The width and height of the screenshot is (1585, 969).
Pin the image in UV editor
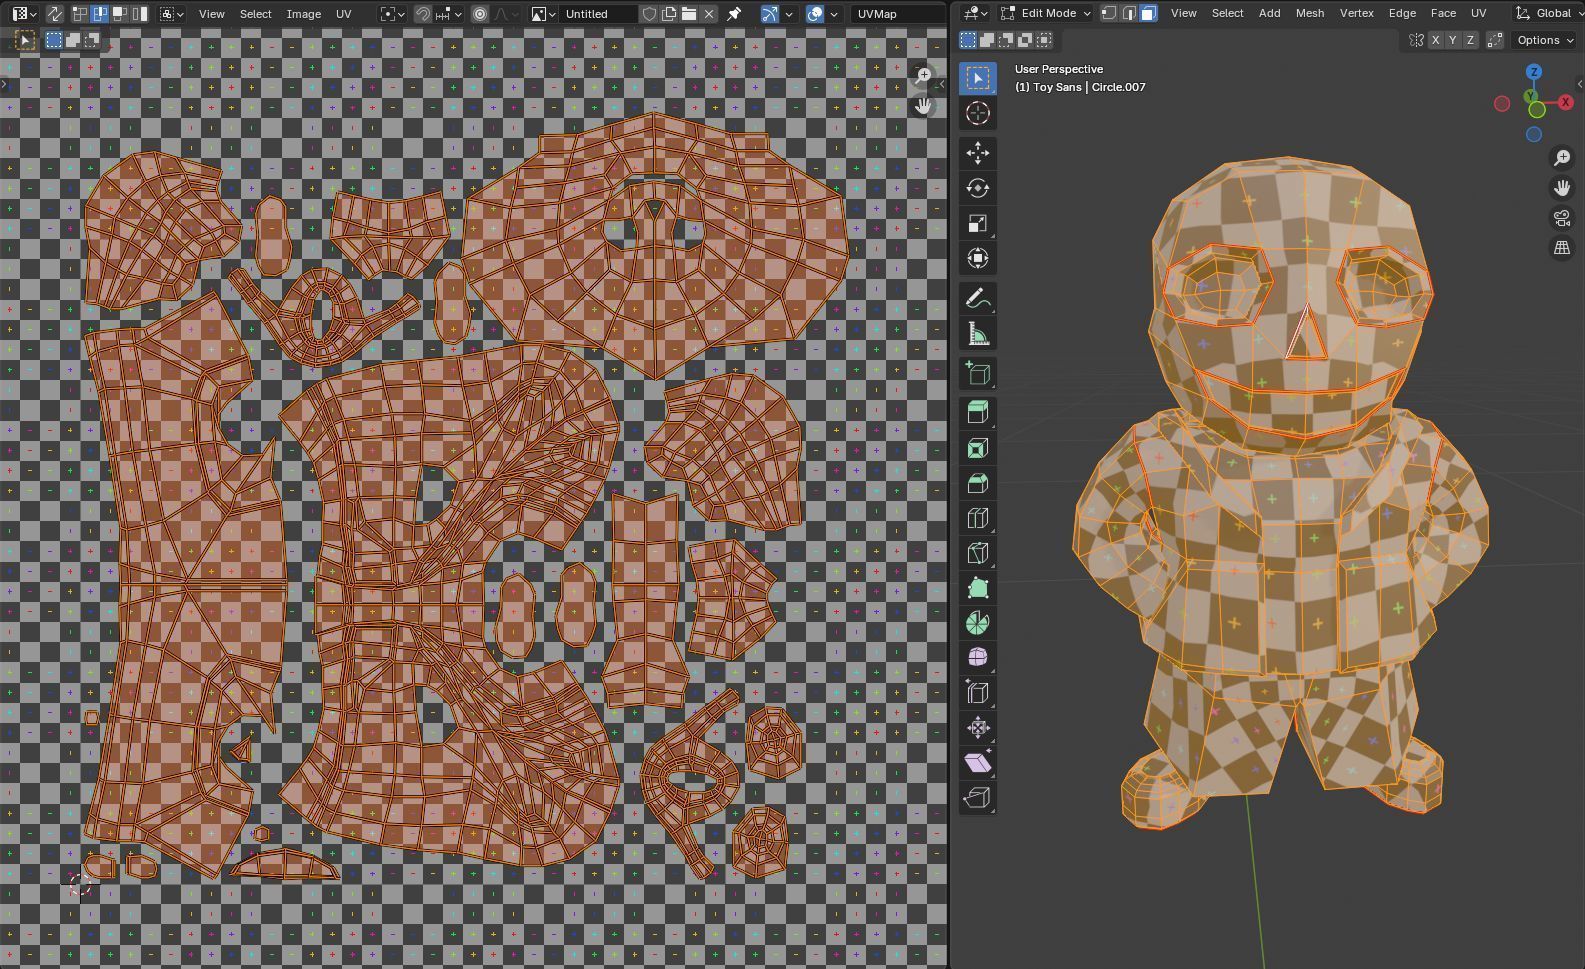[734, 14]
